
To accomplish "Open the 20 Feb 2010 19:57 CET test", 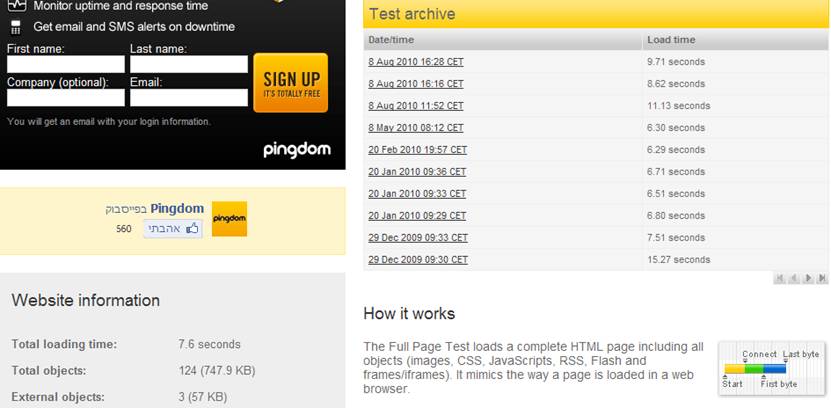I will tap(418, 150).
